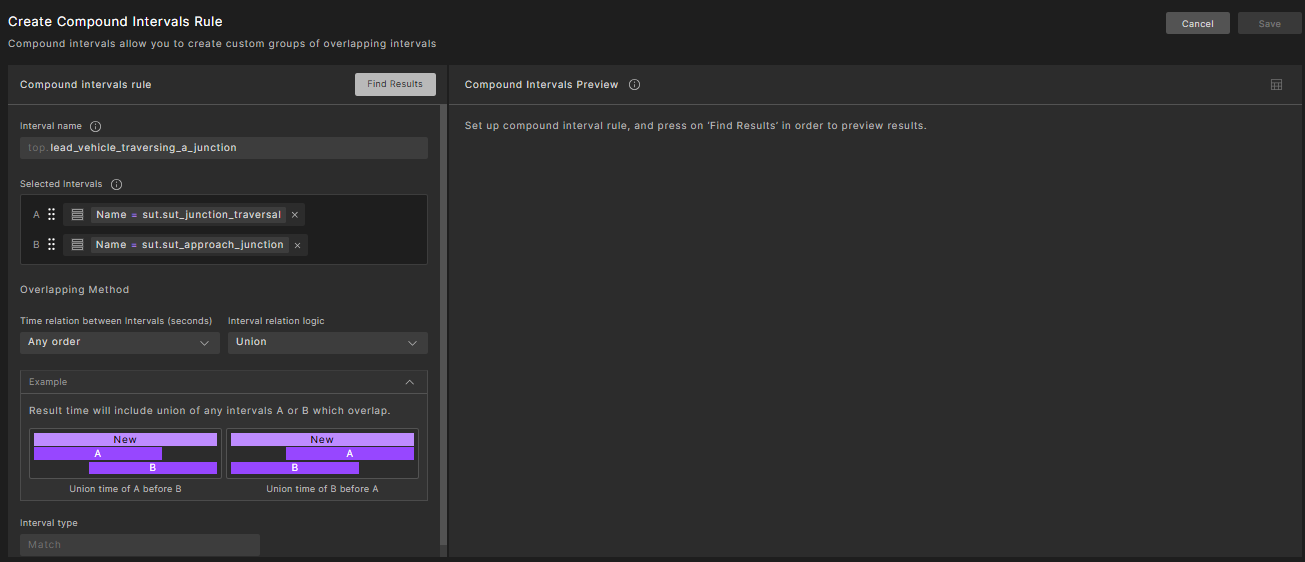This screenshot has height=562, width=1305.
Task: Select the 'Union time of A before B' example diagram
Action: pyautogui.click(x=125, y=454)
